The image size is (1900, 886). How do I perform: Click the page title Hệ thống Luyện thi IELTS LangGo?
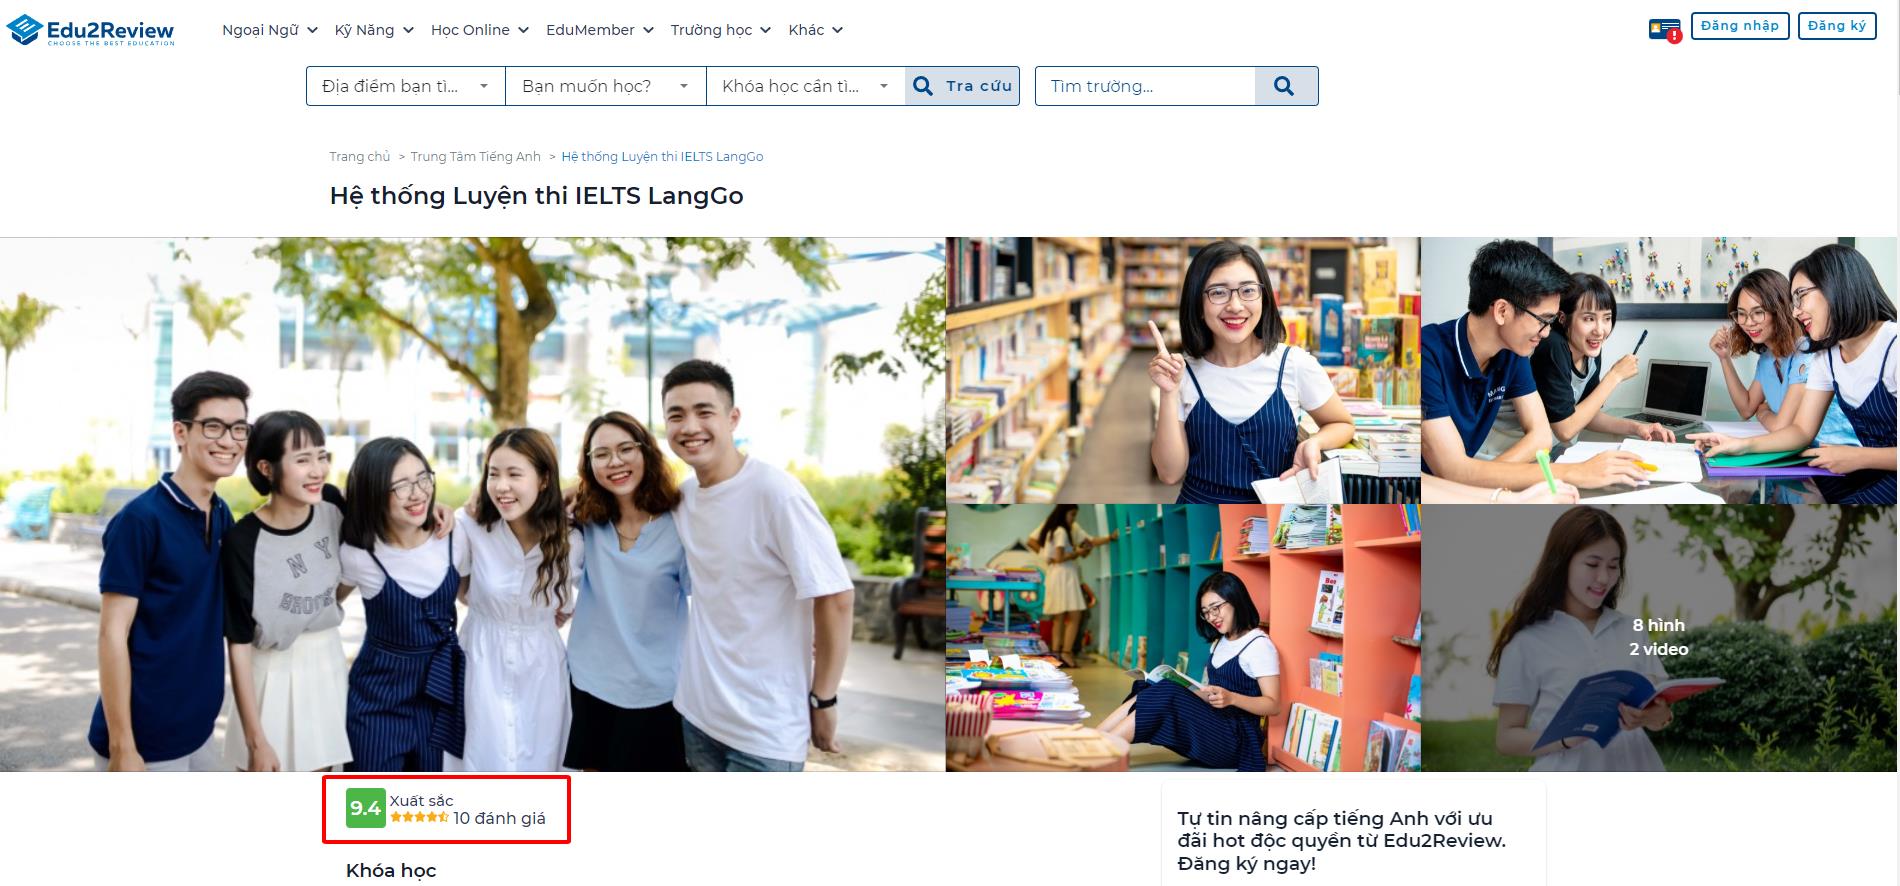point(537,196)
